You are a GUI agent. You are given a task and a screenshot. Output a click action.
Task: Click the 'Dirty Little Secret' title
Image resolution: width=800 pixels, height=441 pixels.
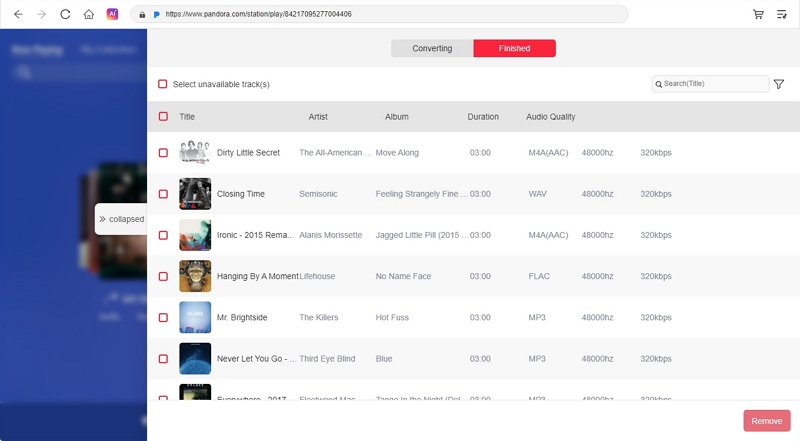[248, 153]
